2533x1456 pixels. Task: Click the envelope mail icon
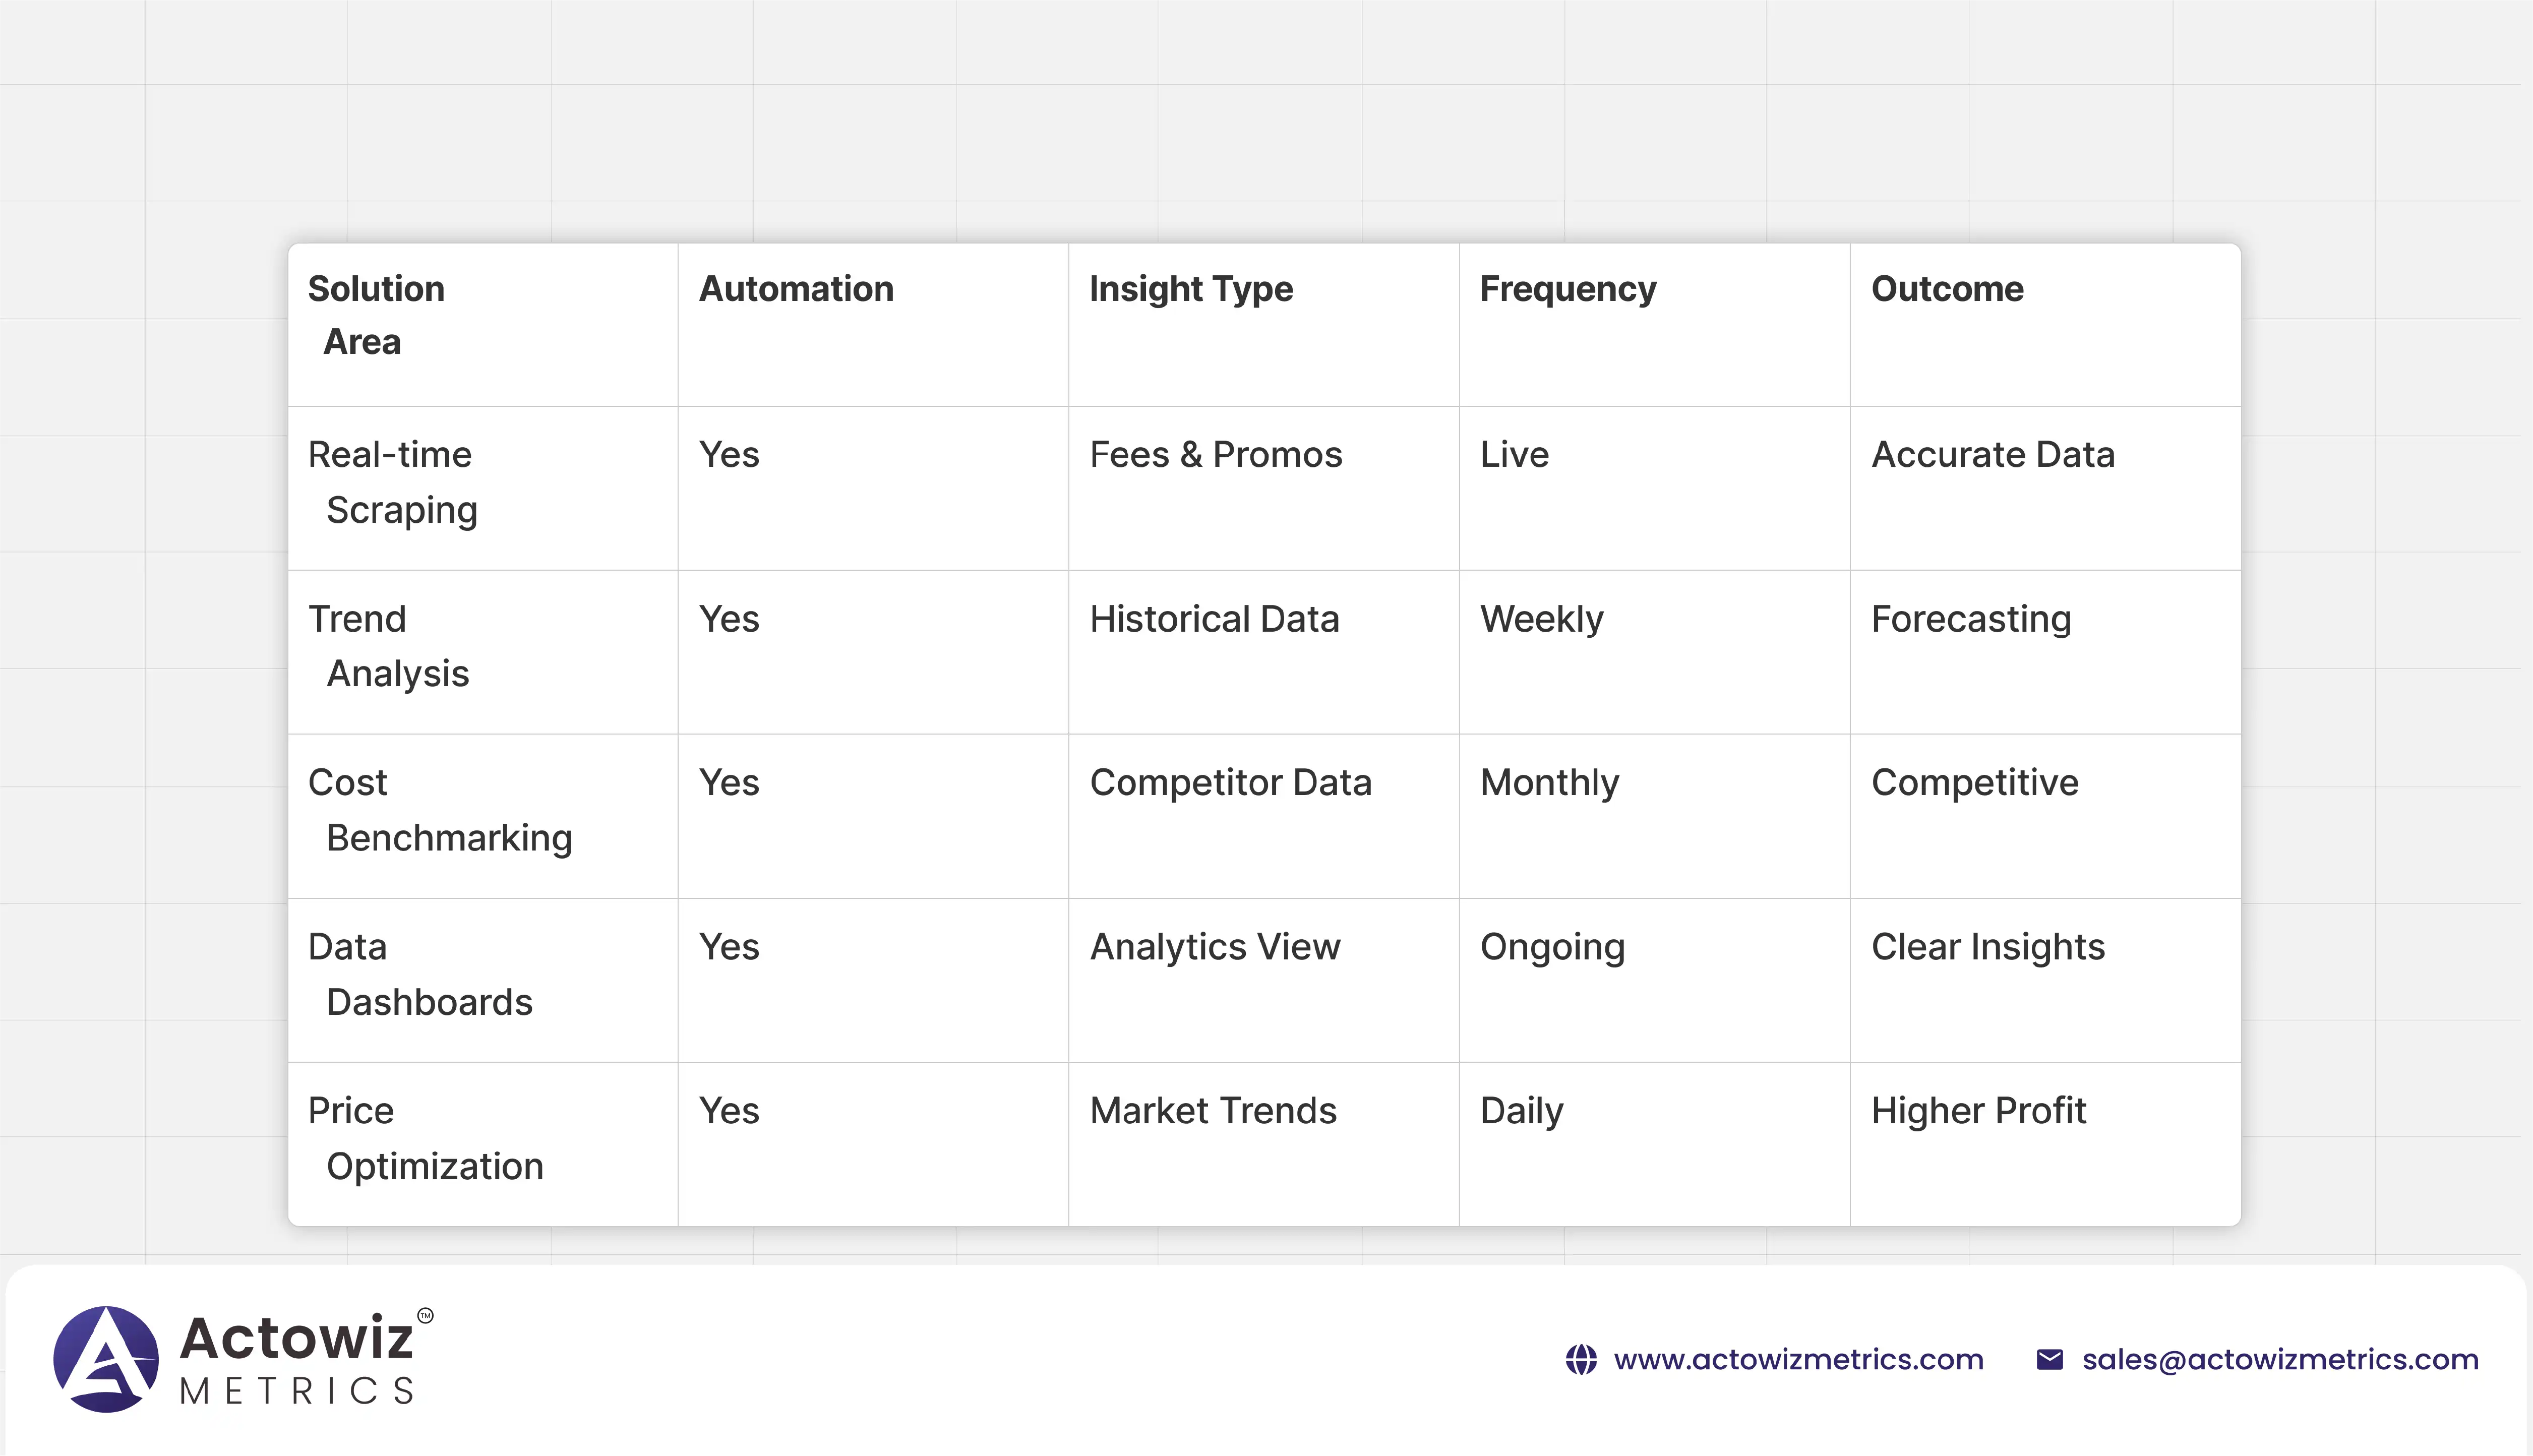2049,1360
